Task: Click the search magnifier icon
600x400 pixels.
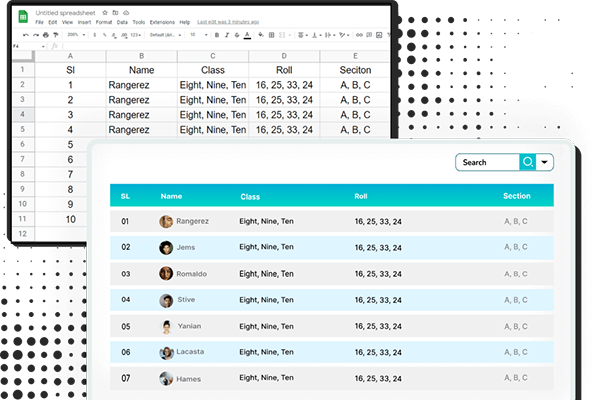Action: [x=527, y=162]
